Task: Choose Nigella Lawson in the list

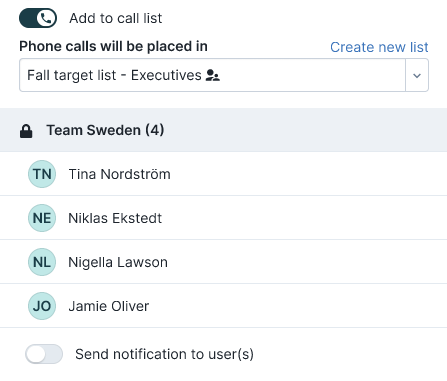Action: click(x=223, y=262)
